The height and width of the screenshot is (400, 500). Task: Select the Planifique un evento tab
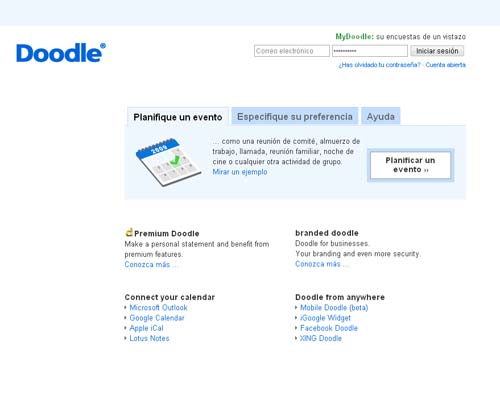coord(178,117)
